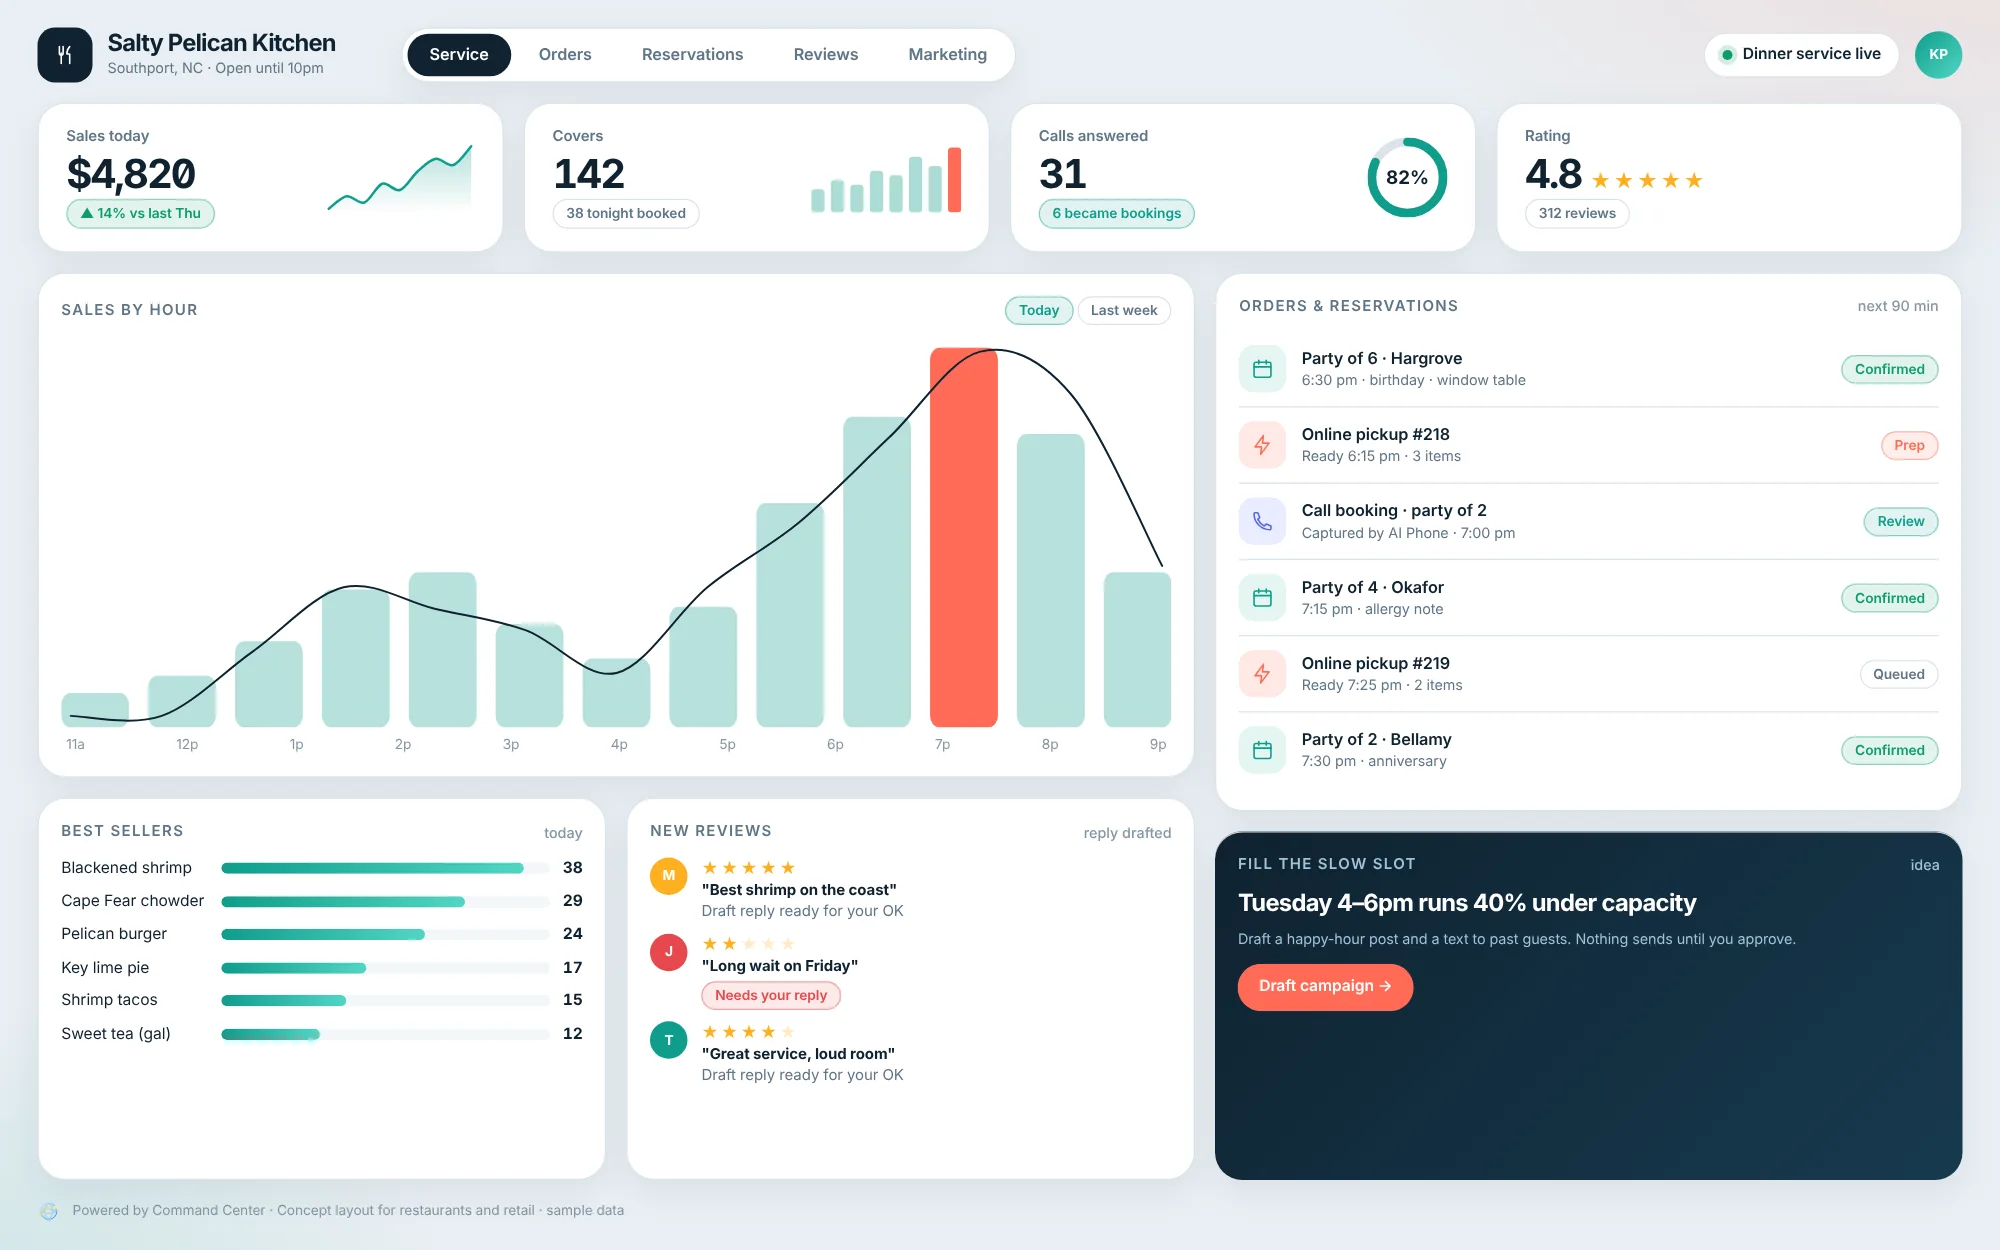The height and width of the screenshot is (1250, 2000).
Task: Click the phone icon for Call booking
Action: (1262, 521)
